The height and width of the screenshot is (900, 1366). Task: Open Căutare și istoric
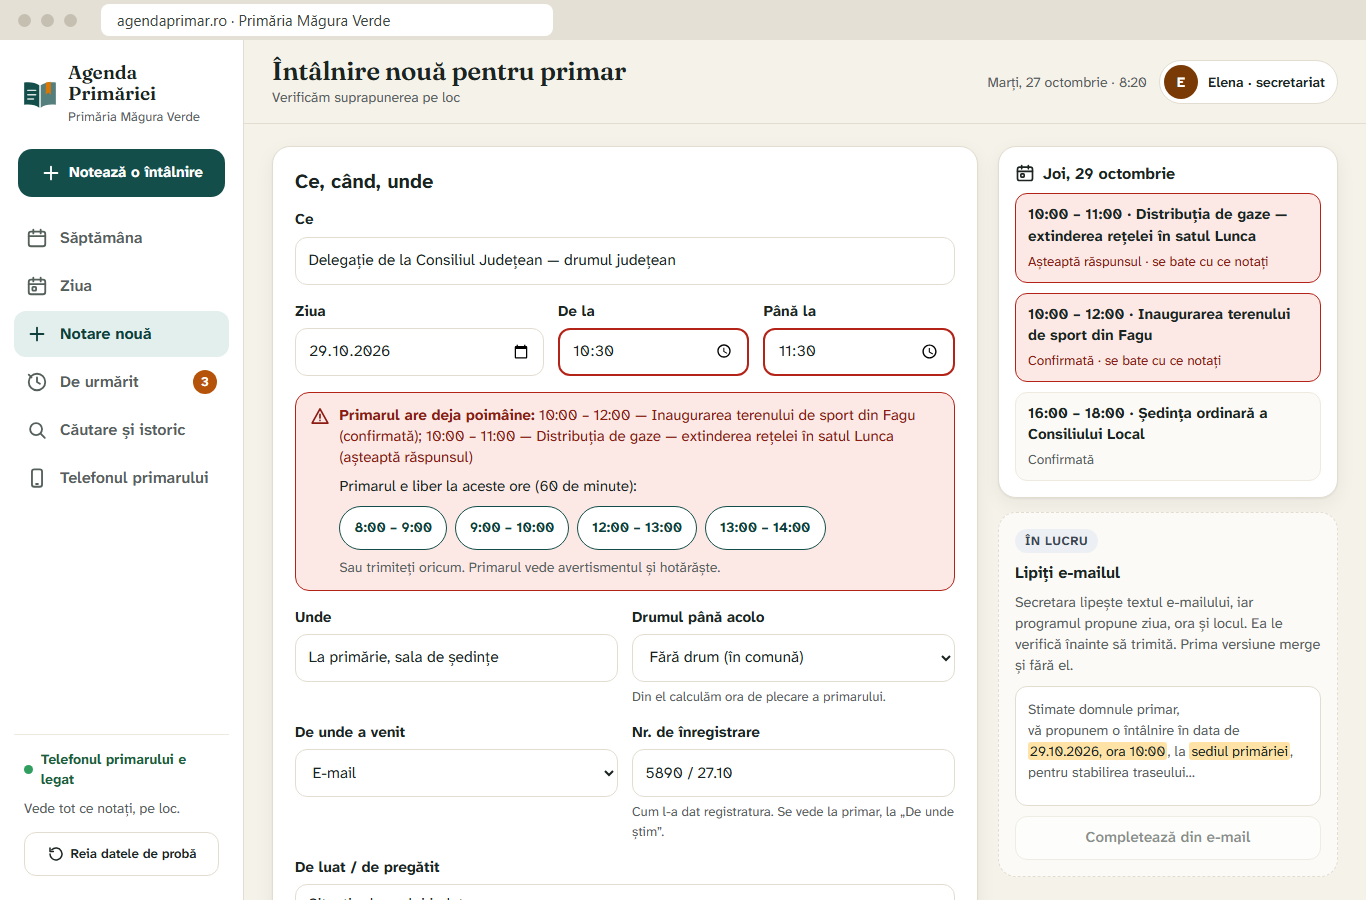click(x=121, y=430)
